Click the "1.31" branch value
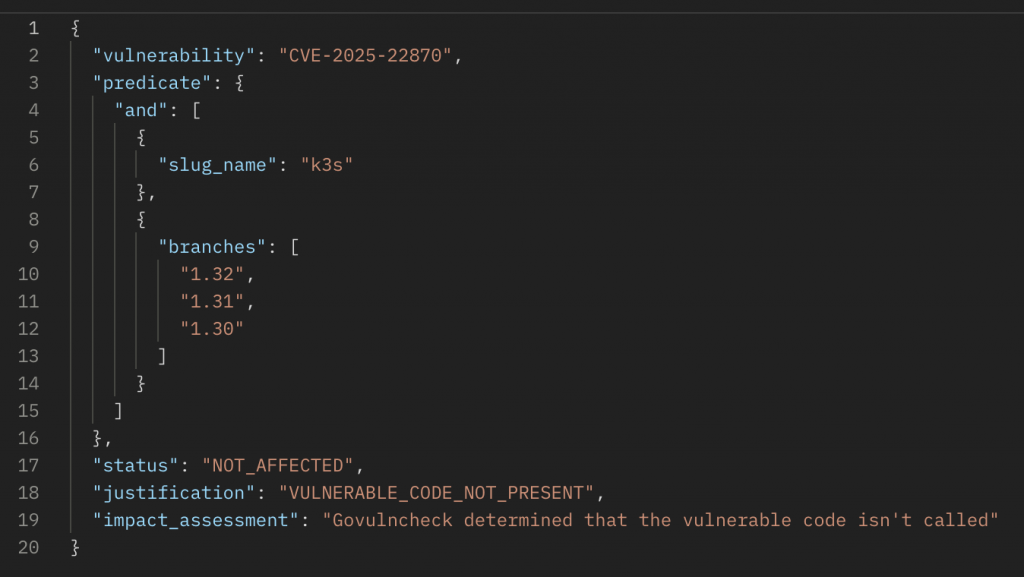 tap(212, 301)
